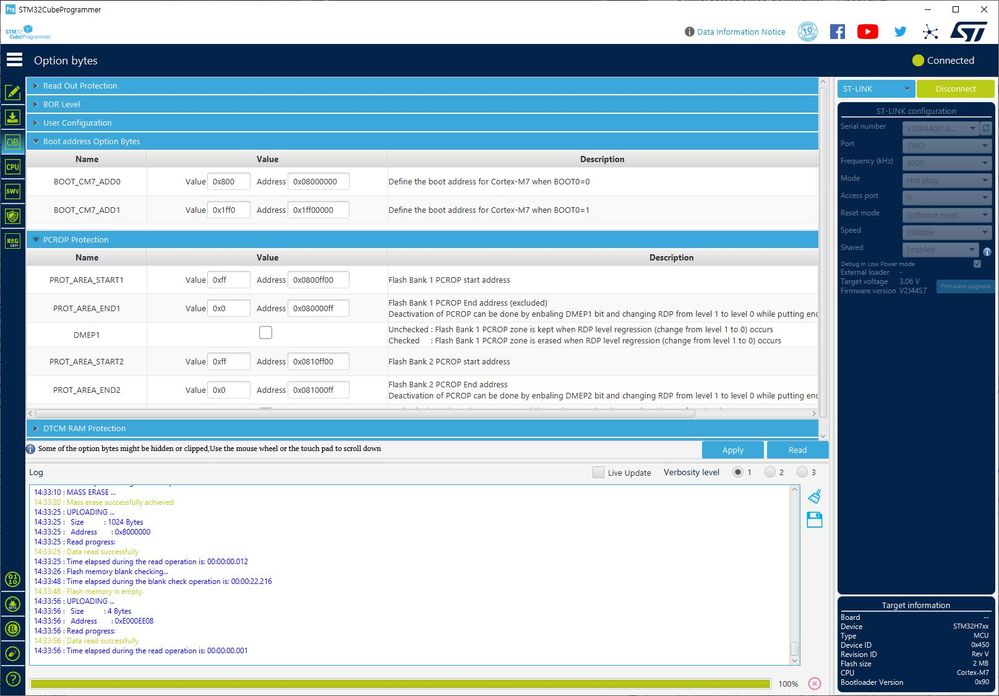Image resolution: width=999 pixels, height=696 pixels.
Task: Open the binary 01/10 sidebar icon
Action: coord(13,579)
